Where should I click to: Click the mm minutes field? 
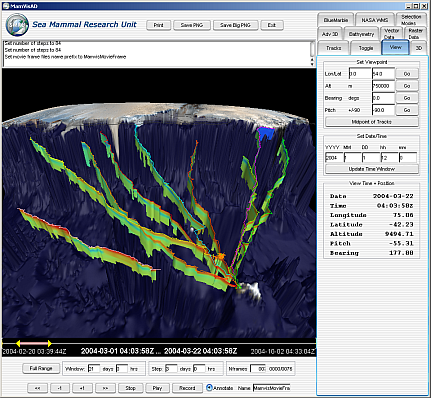point(408,158)
